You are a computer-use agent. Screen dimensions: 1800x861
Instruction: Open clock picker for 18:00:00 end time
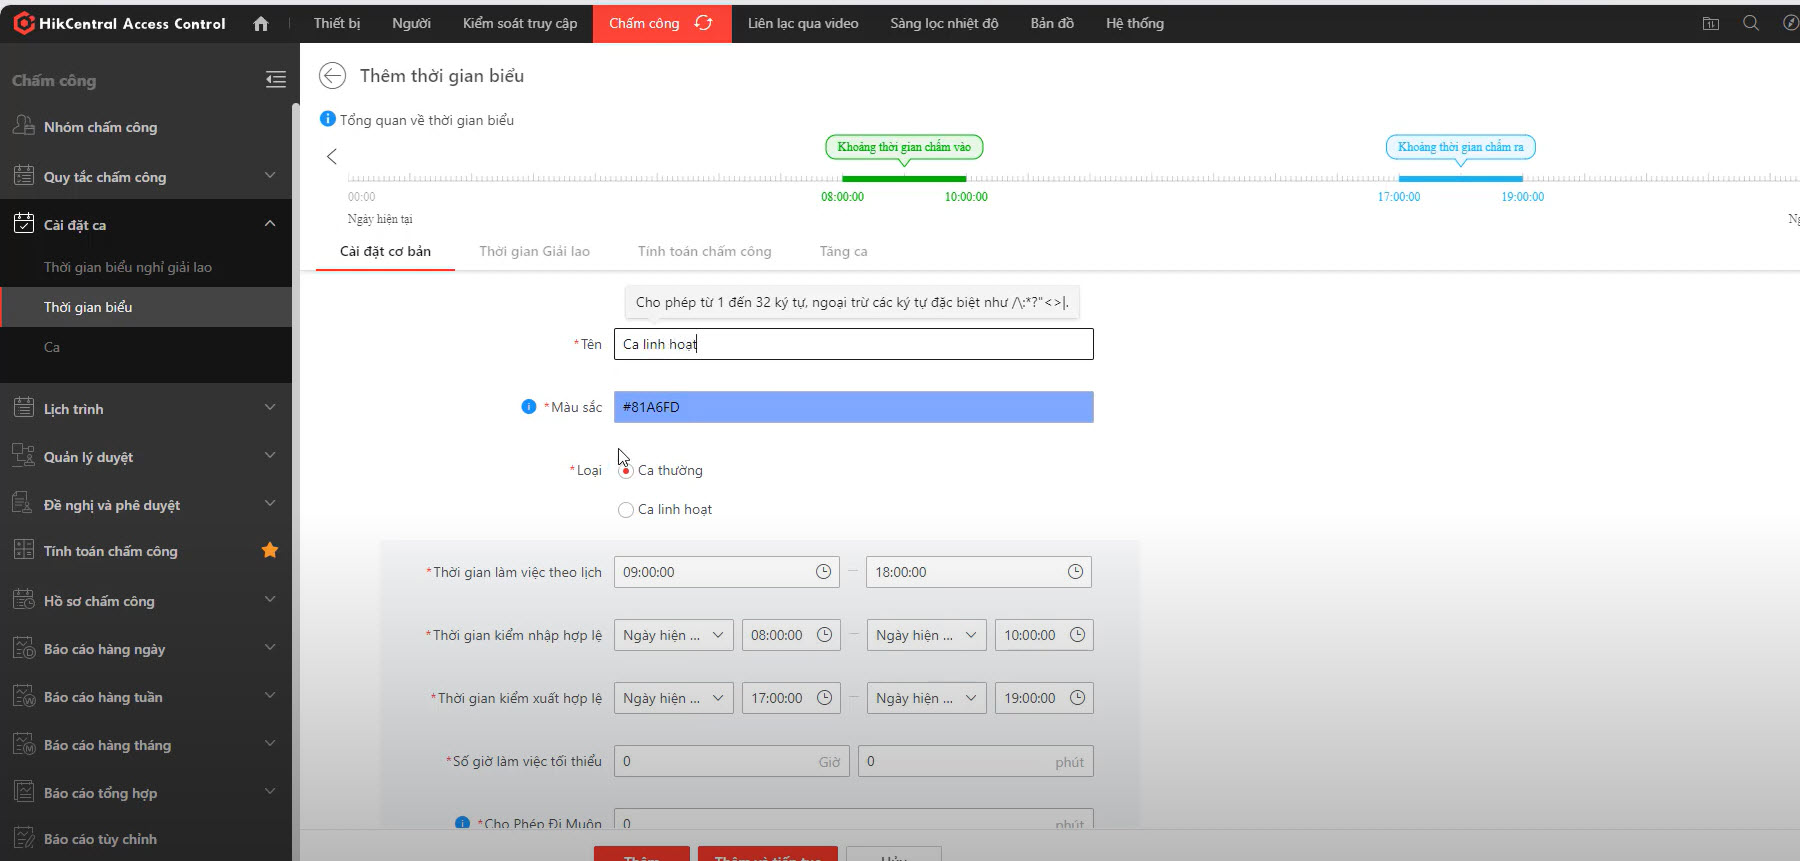pyautogui.click(x=1075, y=572)
